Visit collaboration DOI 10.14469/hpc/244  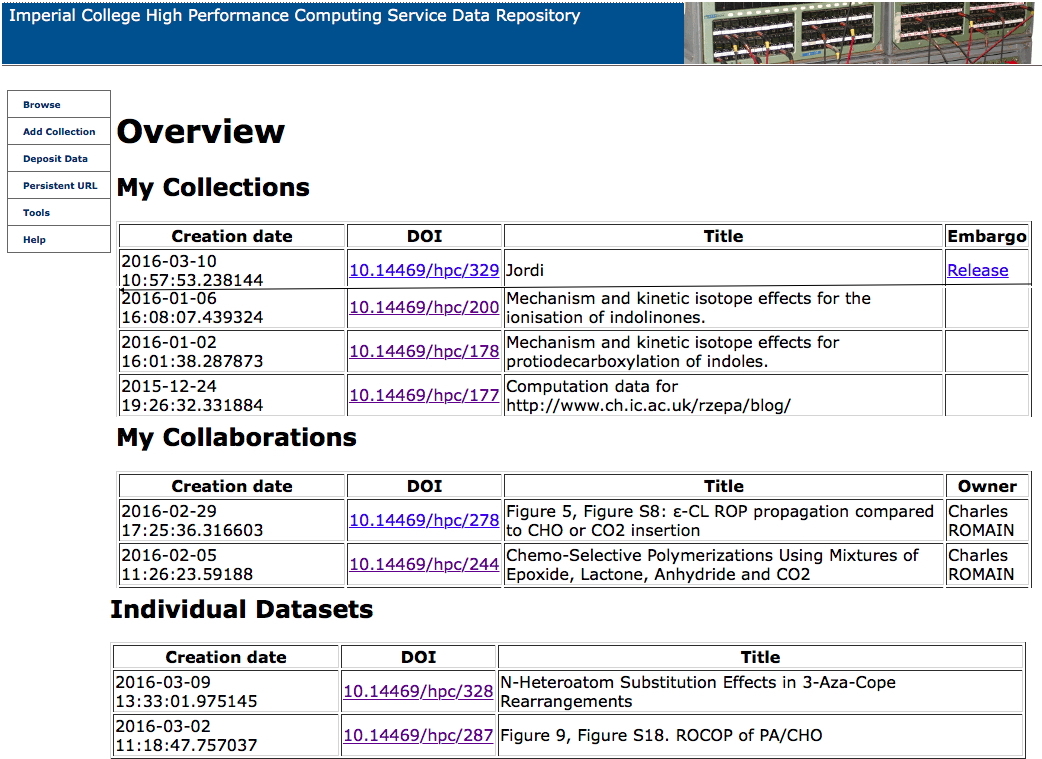point(424,565)
